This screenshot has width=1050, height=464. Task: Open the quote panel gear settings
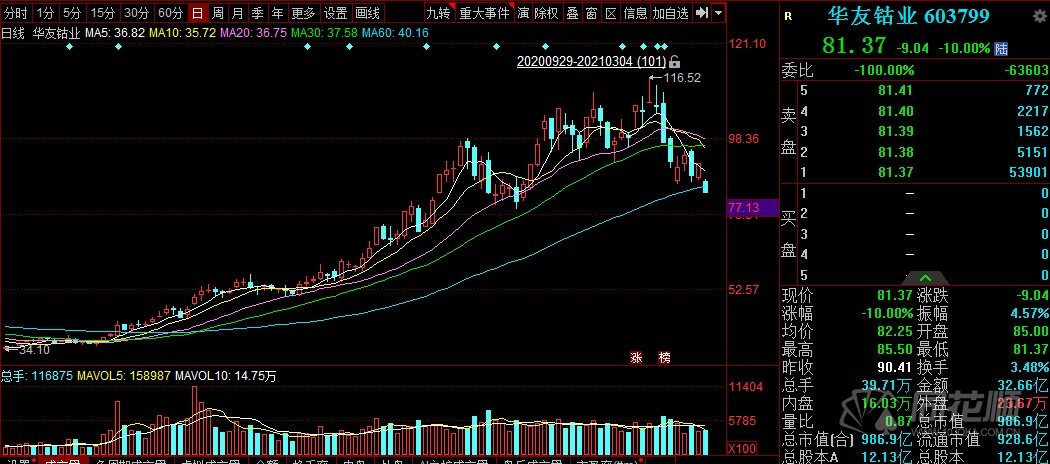pos(1039,17)
